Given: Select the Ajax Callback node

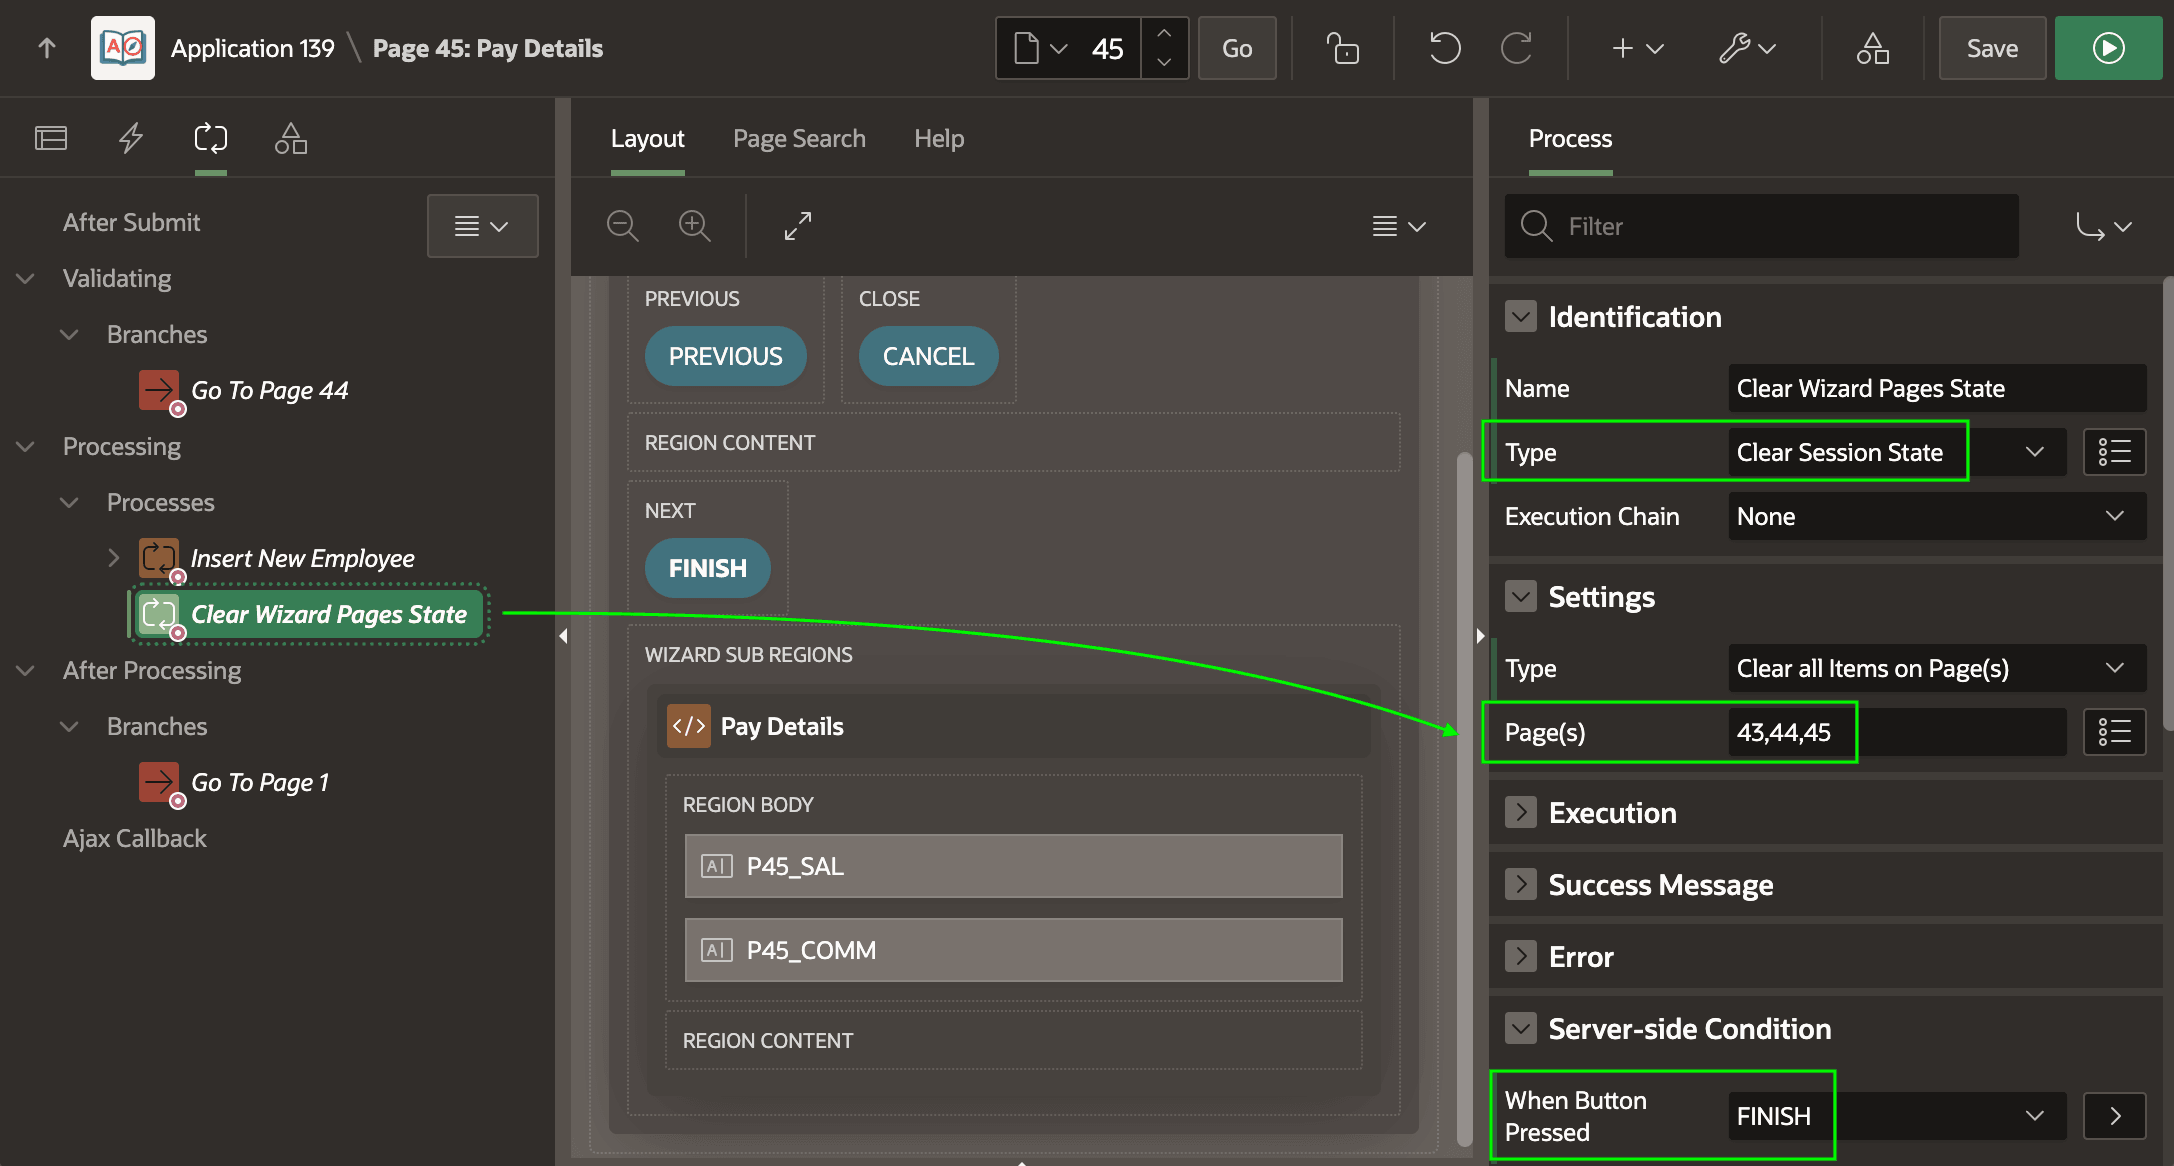Looking at the screenshot, I should pos(134,838).
